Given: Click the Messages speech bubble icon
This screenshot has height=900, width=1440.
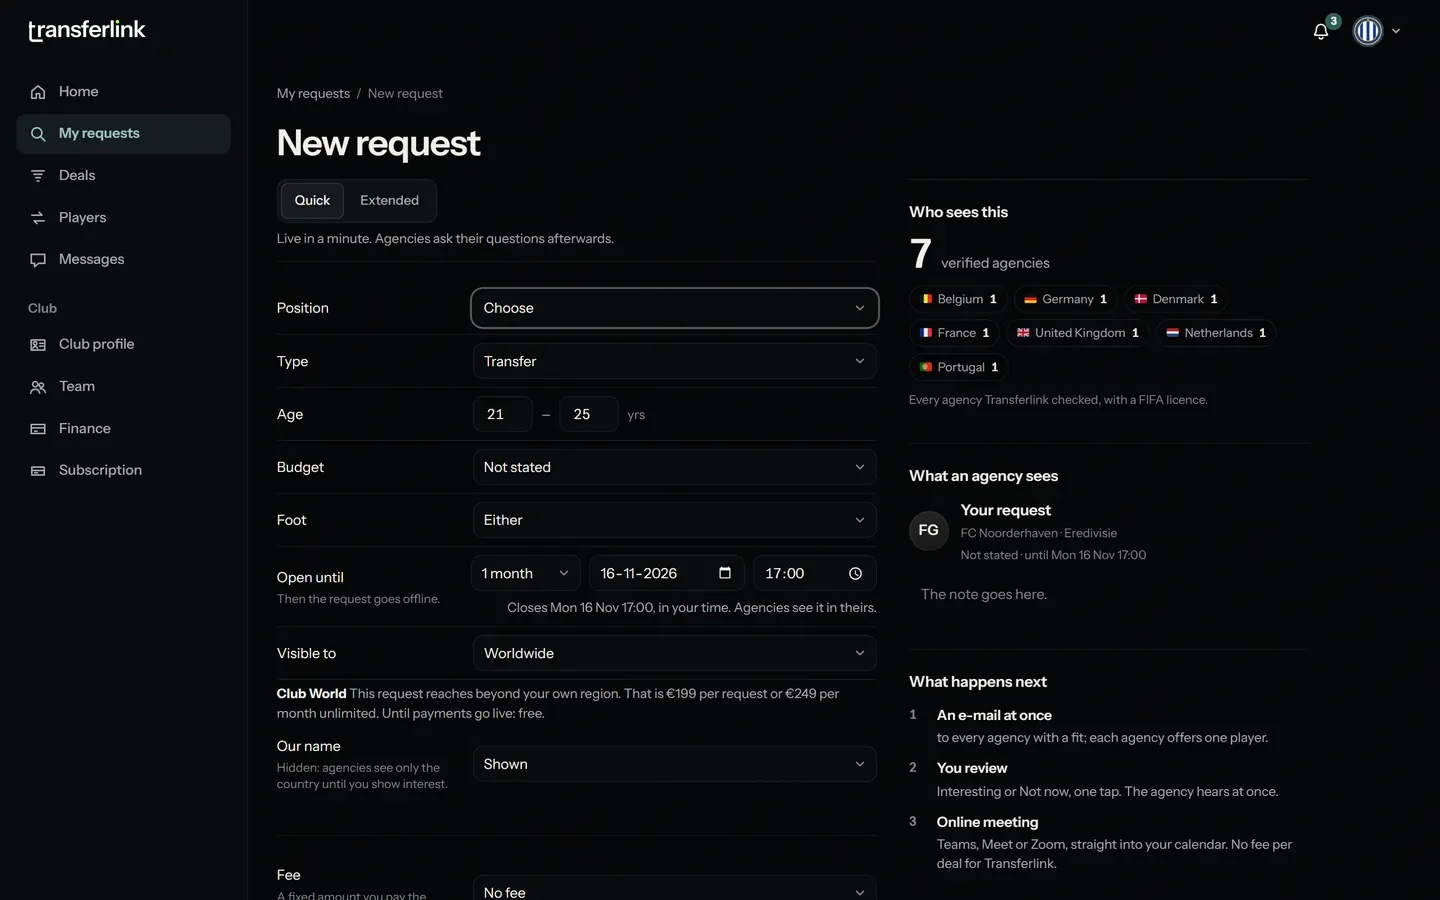Looking at the screenshot, I should coord(38,260).
